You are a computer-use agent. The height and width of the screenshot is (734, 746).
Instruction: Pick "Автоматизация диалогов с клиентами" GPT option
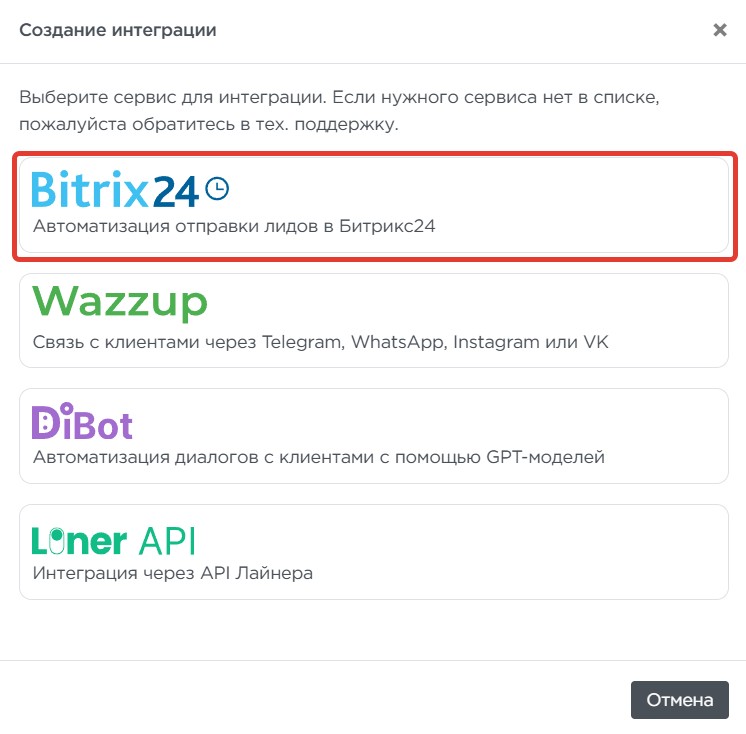tap(318, 458)
